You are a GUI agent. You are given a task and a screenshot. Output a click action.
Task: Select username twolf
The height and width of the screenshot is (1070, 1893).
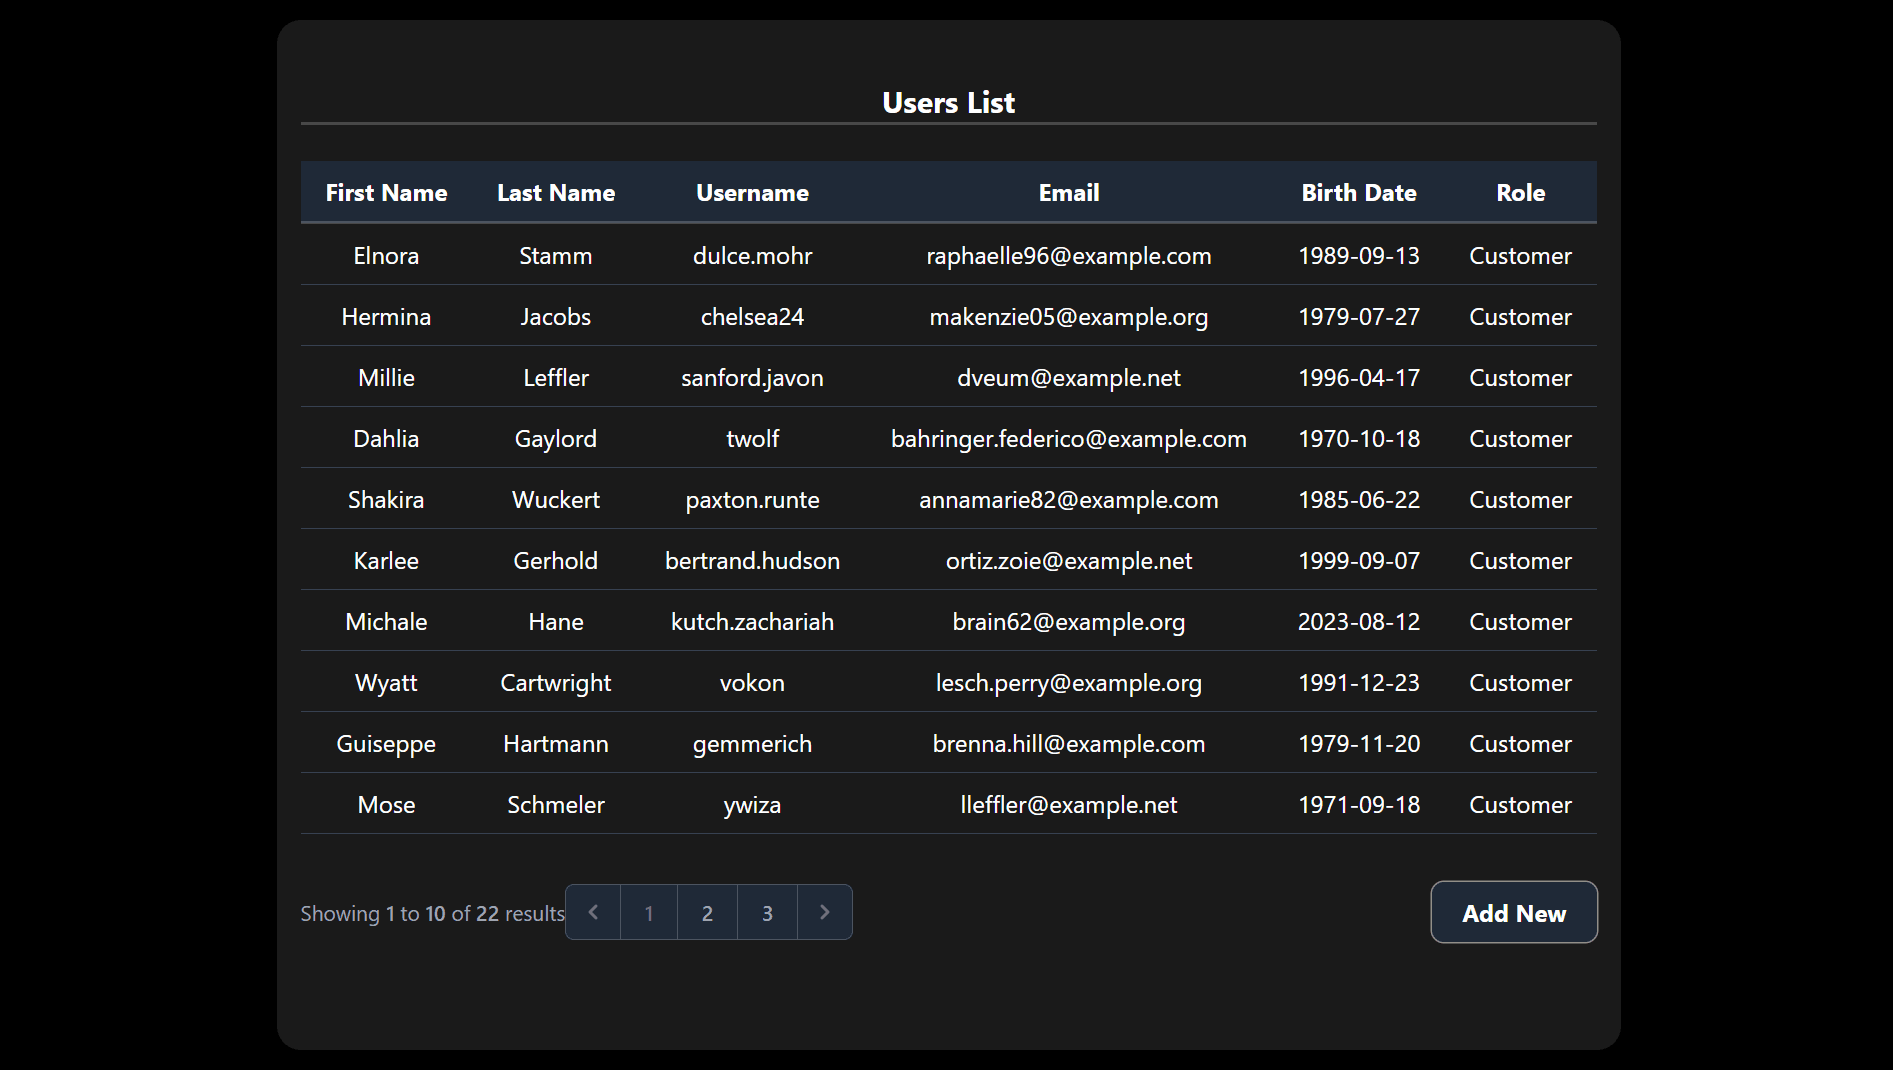pyautogui.click(x=752, y=439)
